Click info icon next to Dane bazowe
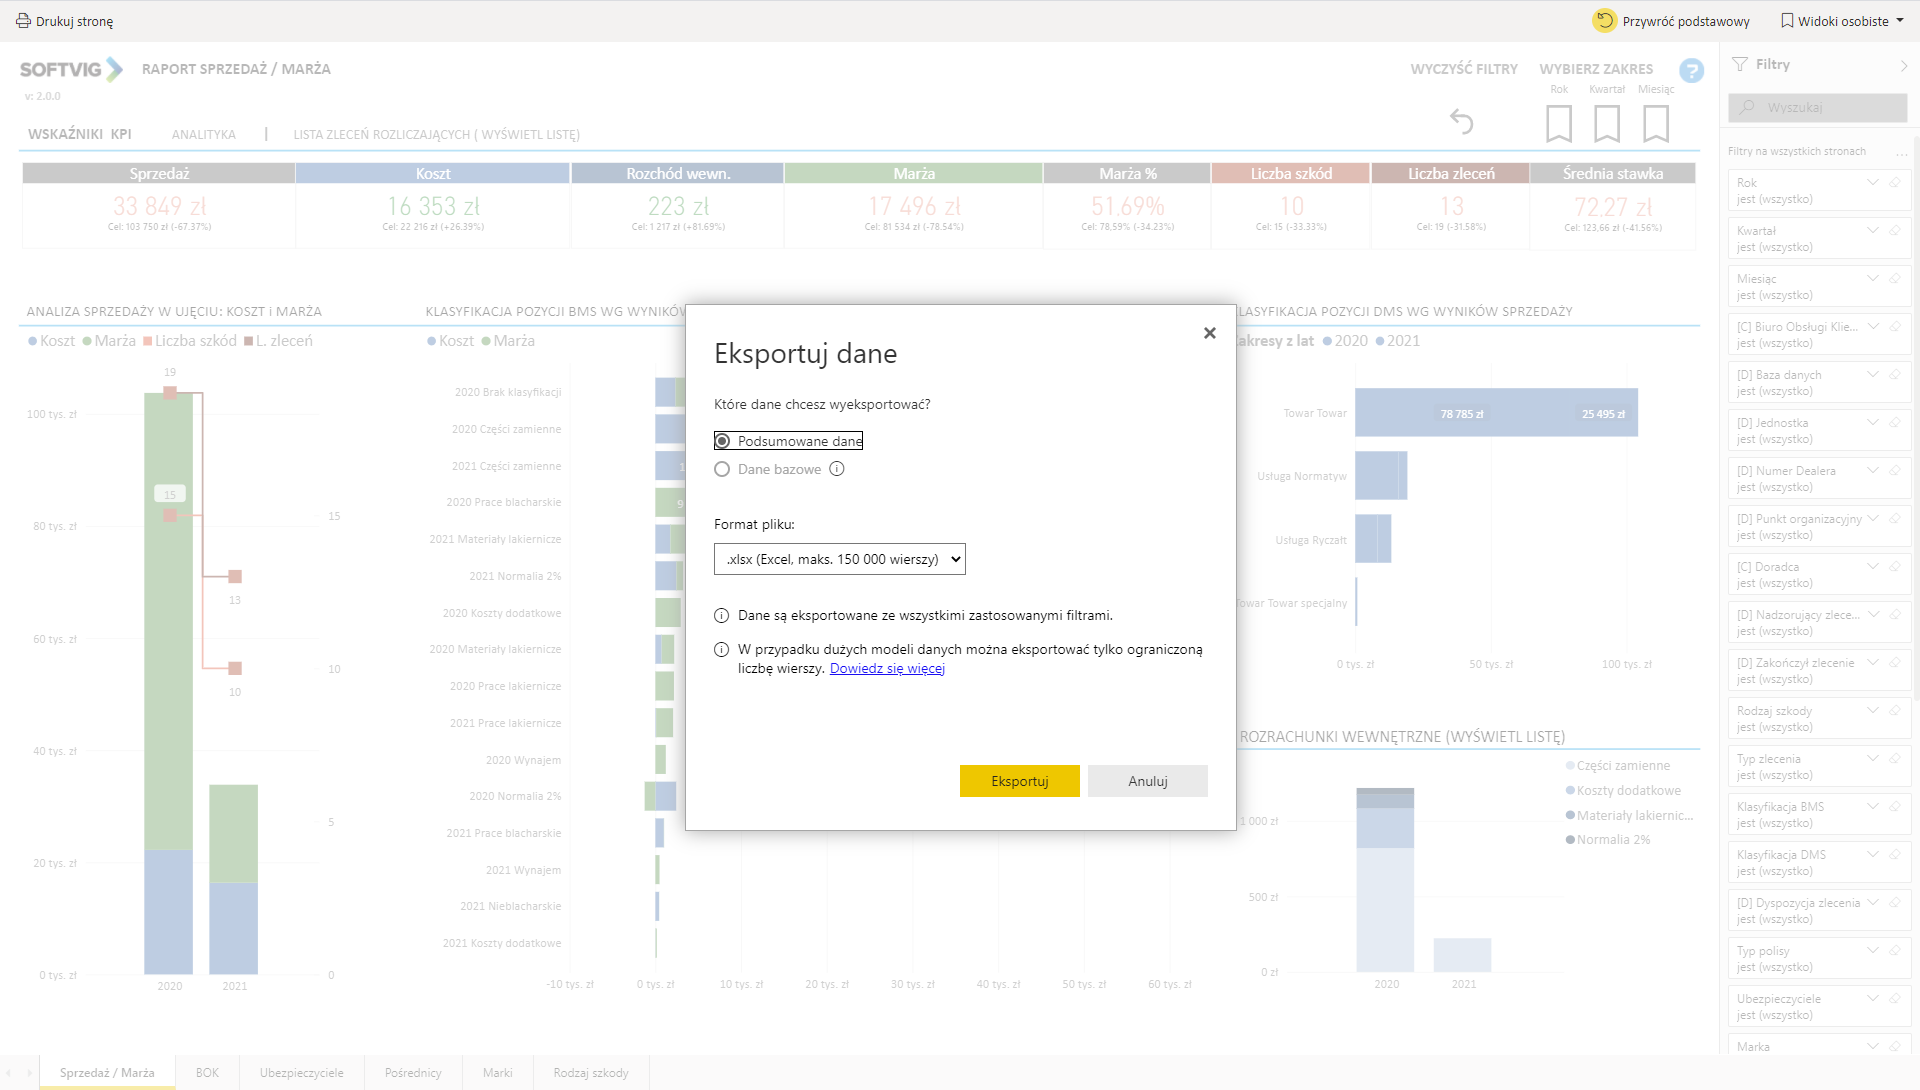This screenshot has width=1920, height=1090. (x=837, y=469)
